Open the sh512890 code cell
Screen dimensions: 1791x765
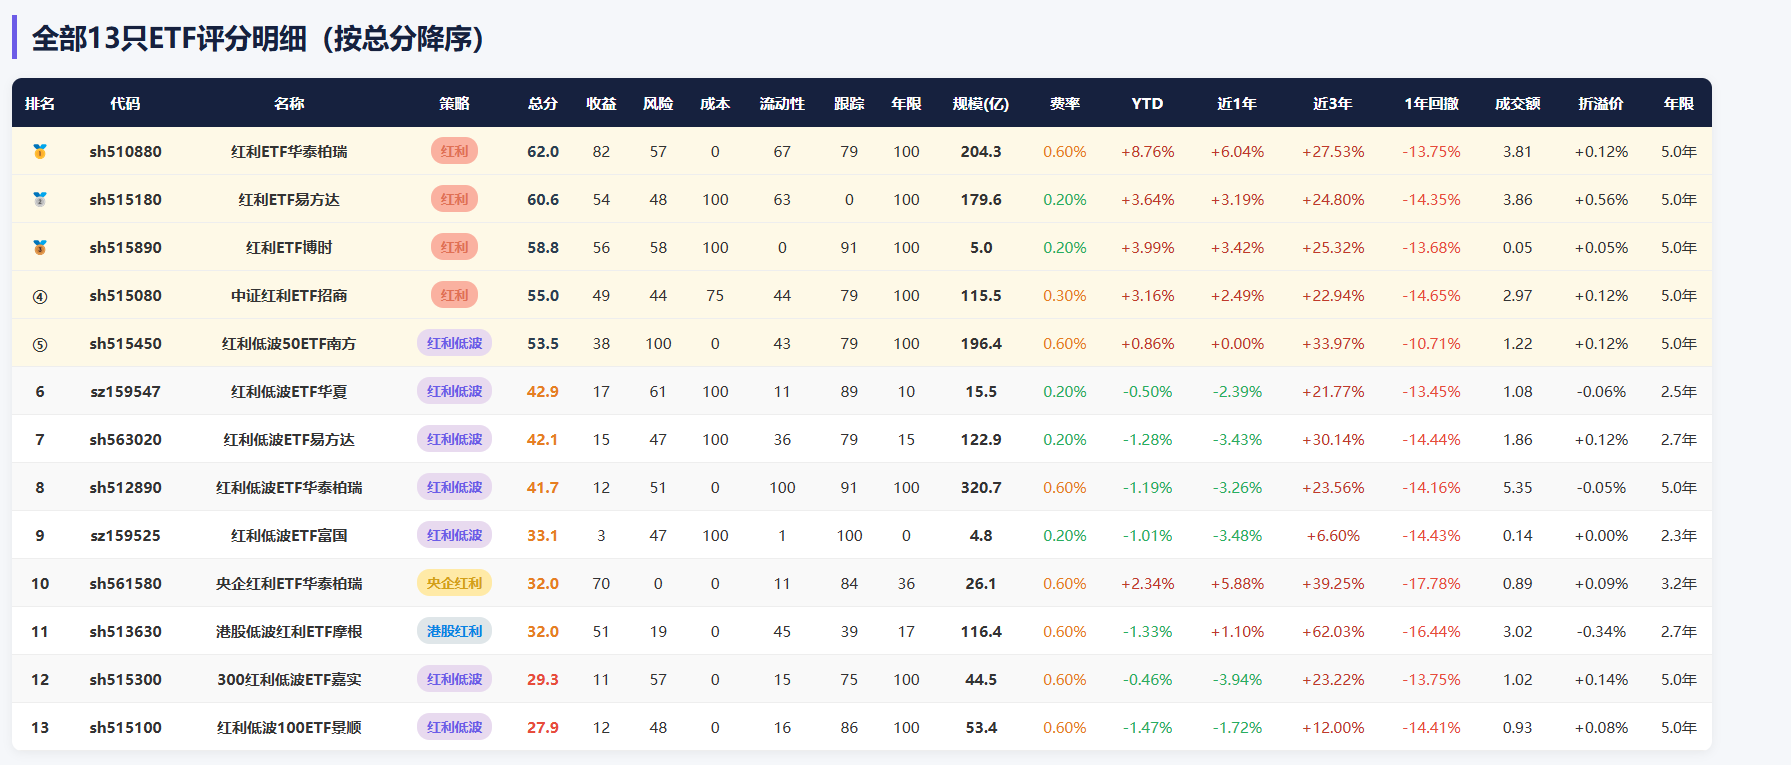pos(125,488)
